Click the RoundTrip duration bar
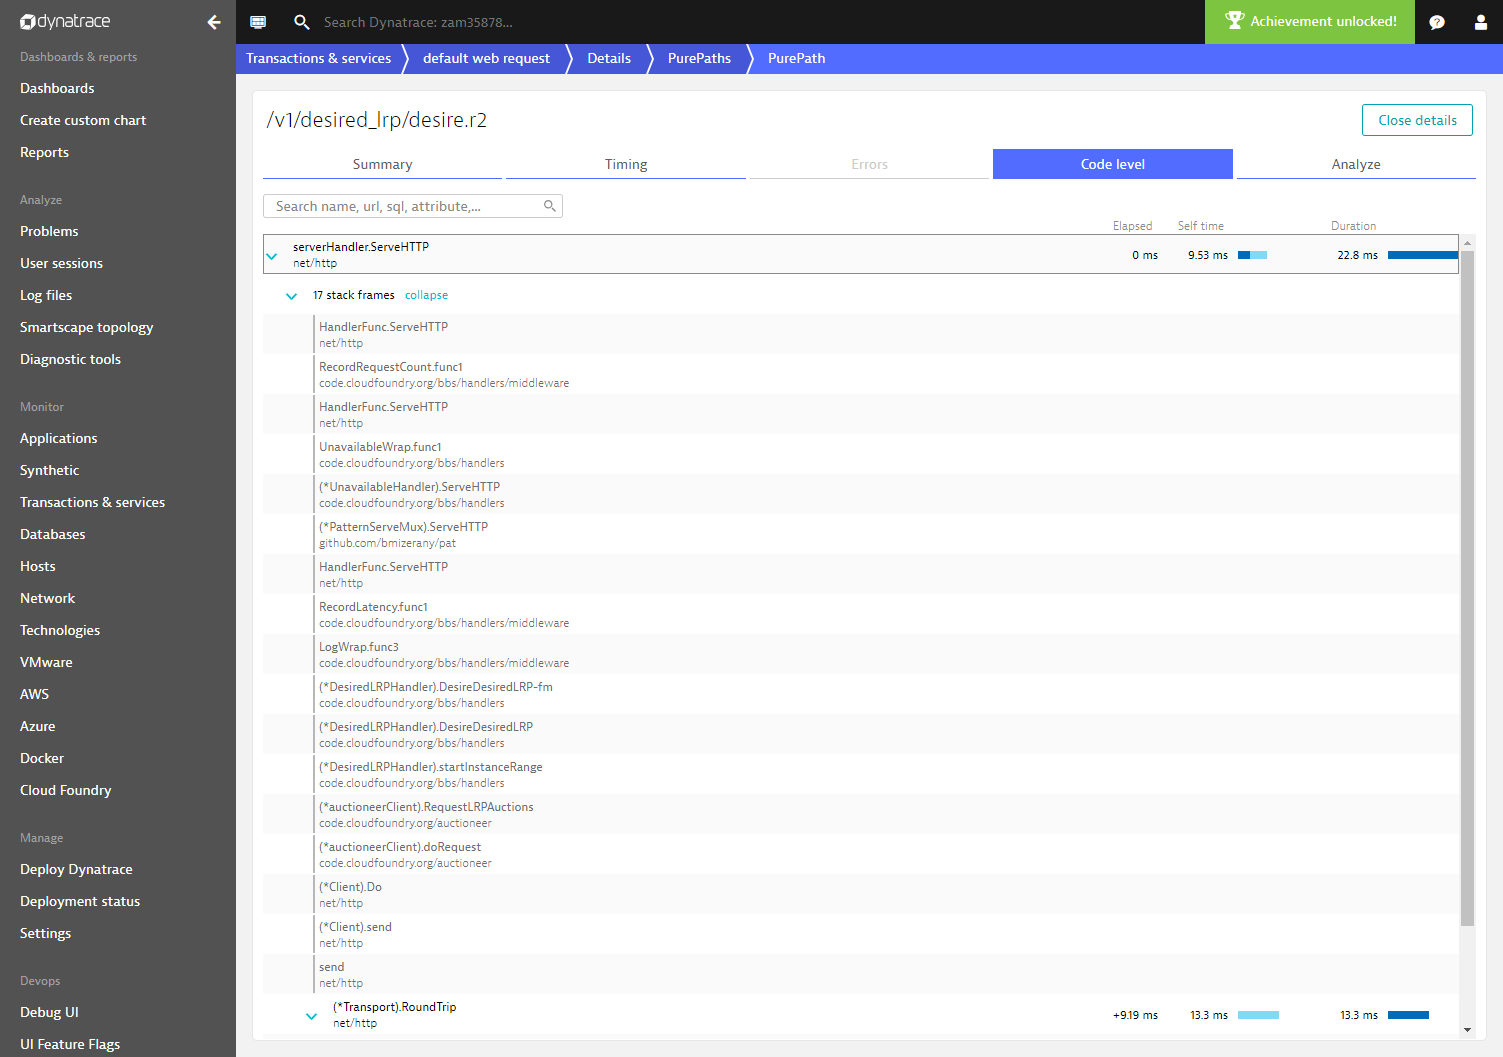Image resolution: width=1503 pixels, height=1057 pixels. 1408,1015
